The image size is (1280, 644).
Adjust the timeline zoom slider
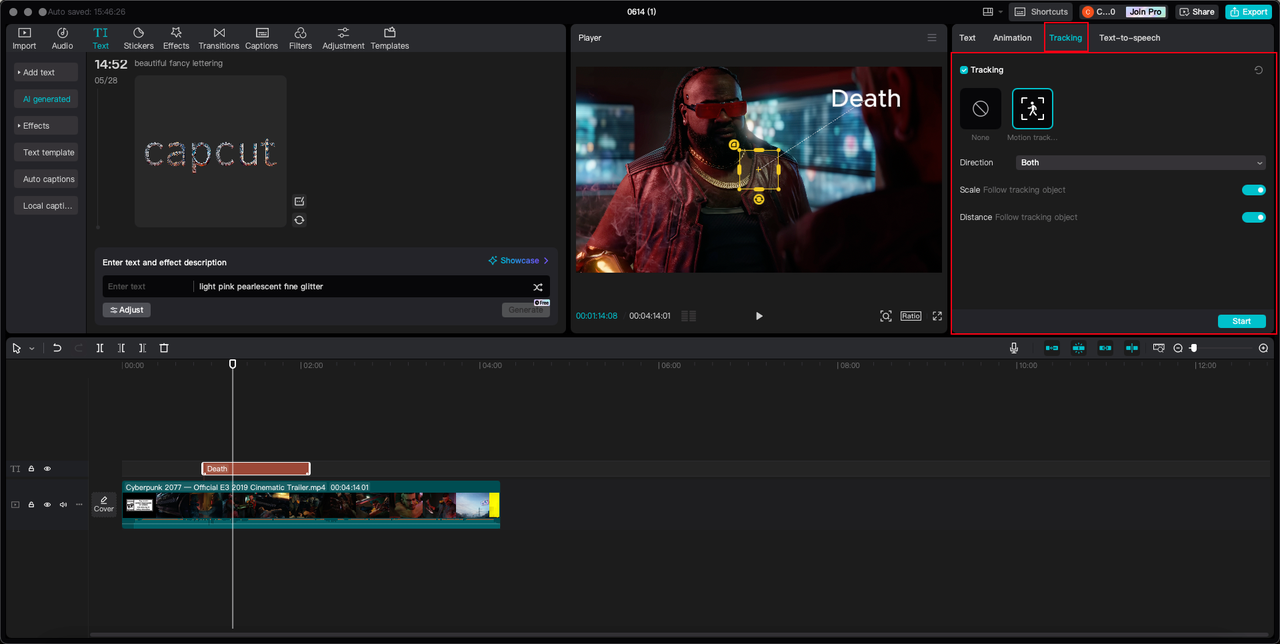pyautogui.click(x=1193, y=348)
